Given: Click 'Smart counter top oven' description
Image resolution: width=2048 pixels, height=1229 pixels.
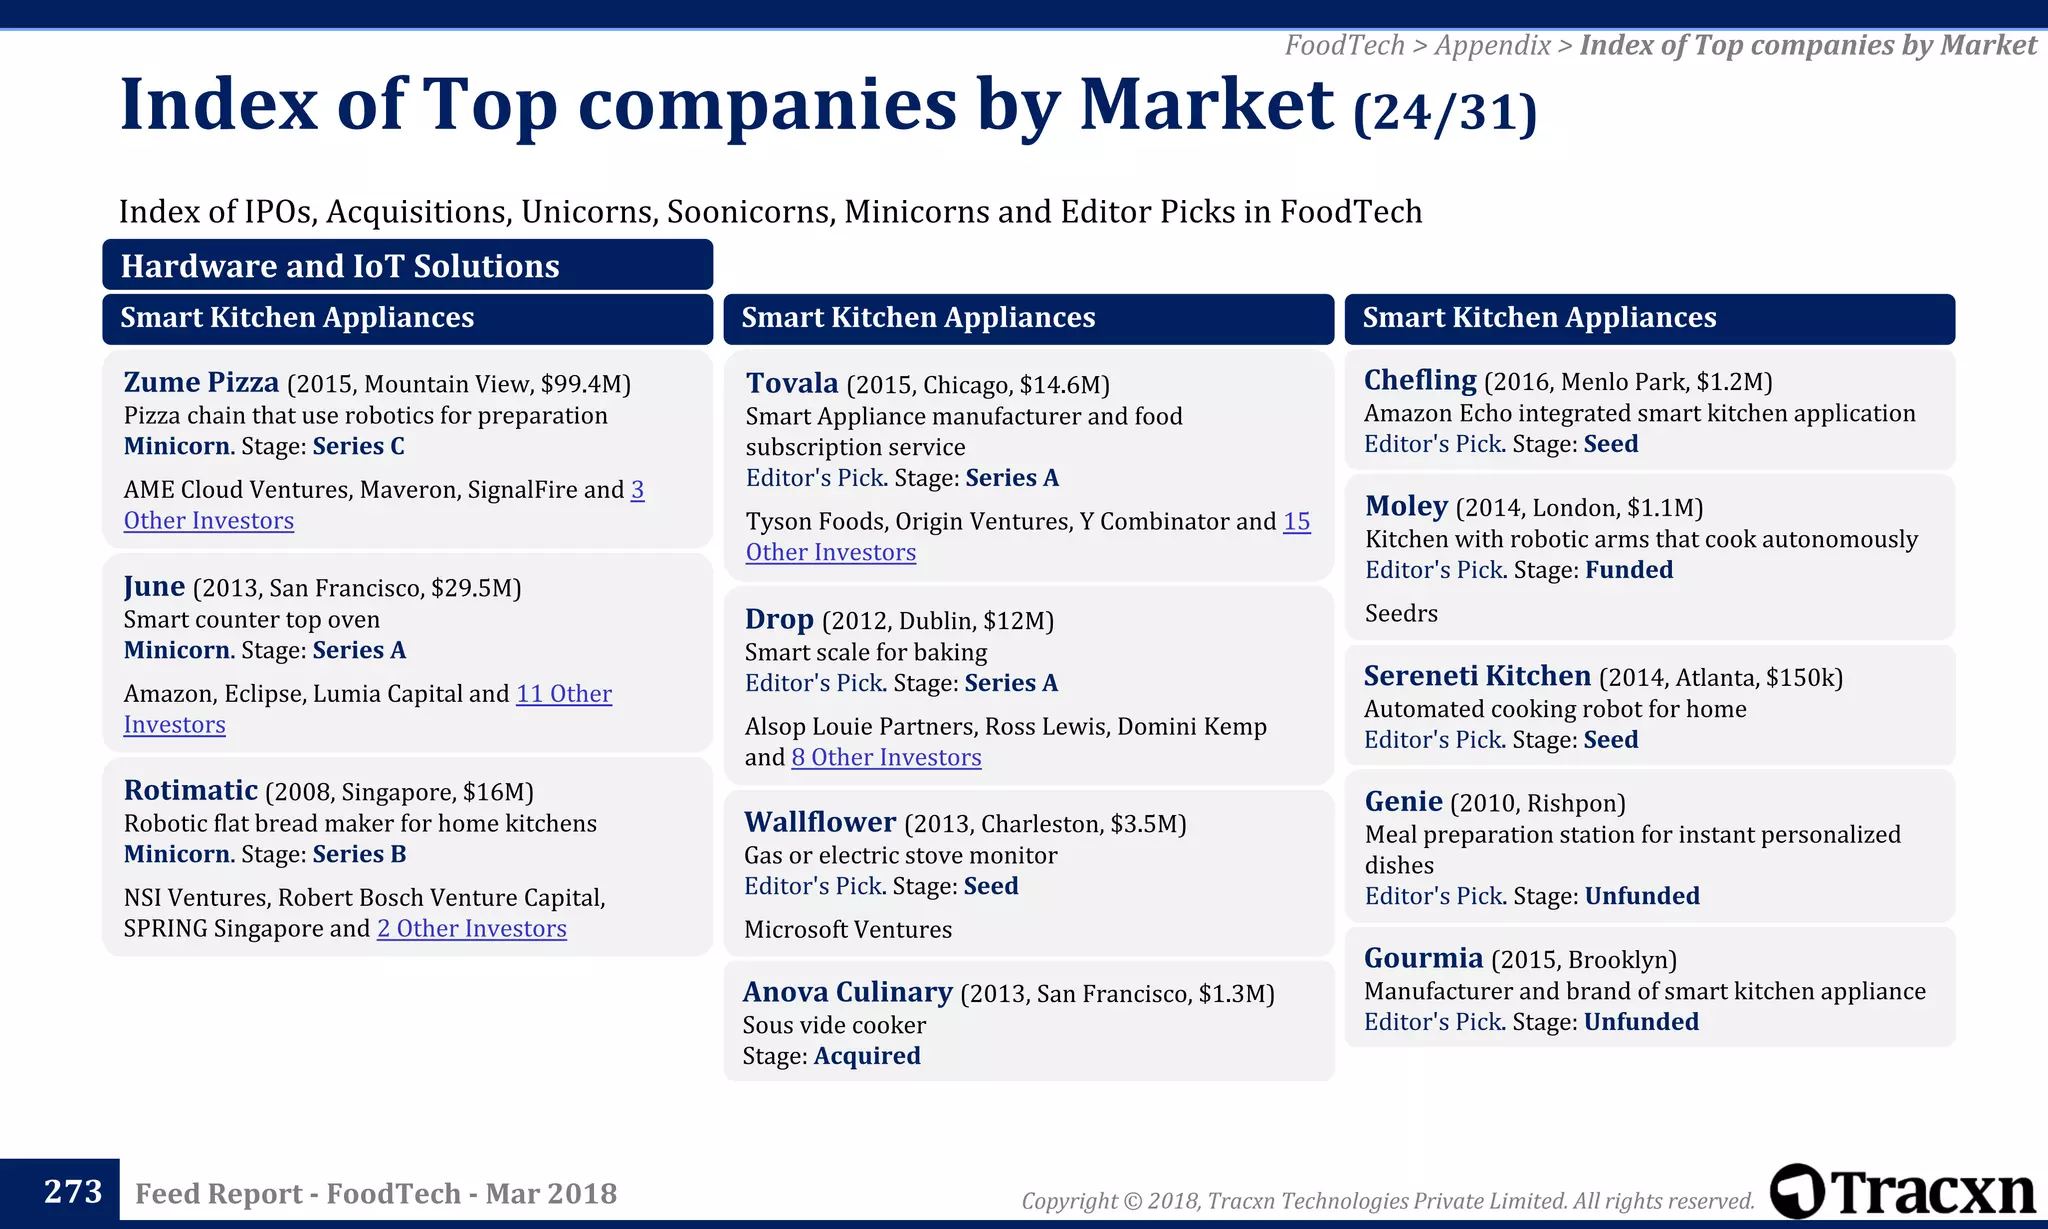Looking at the screenshot, I should tap(251, 619).
